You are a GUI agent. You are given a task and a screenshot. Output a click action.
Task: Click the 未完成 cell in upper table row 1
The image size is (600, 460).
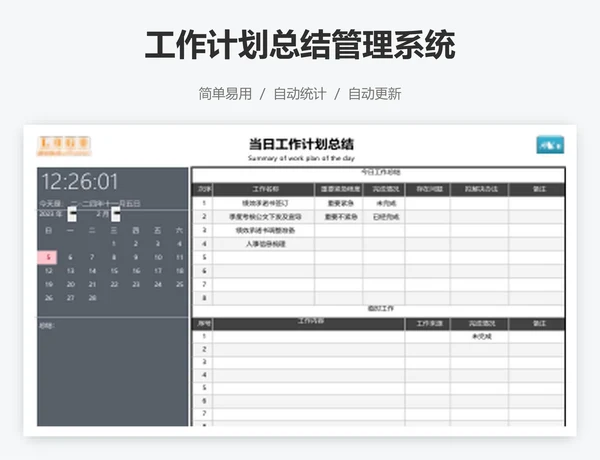click(x=386, y=203)
